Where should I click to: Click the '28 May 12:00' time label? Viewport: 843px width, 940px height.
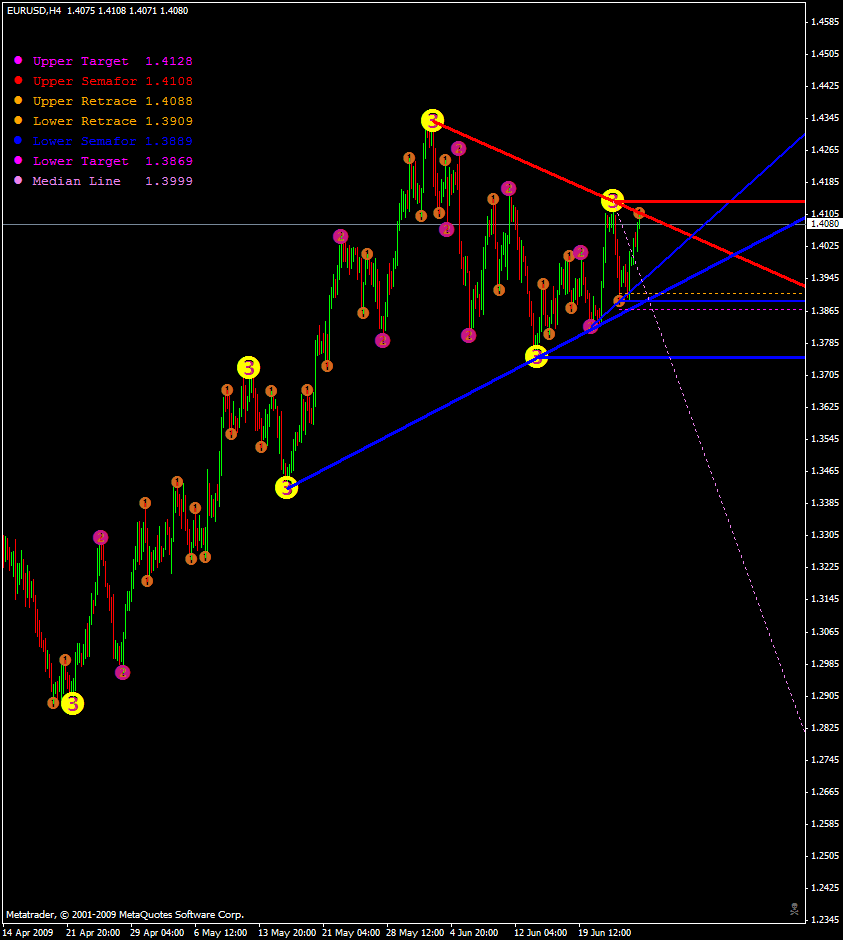point(416,933)
